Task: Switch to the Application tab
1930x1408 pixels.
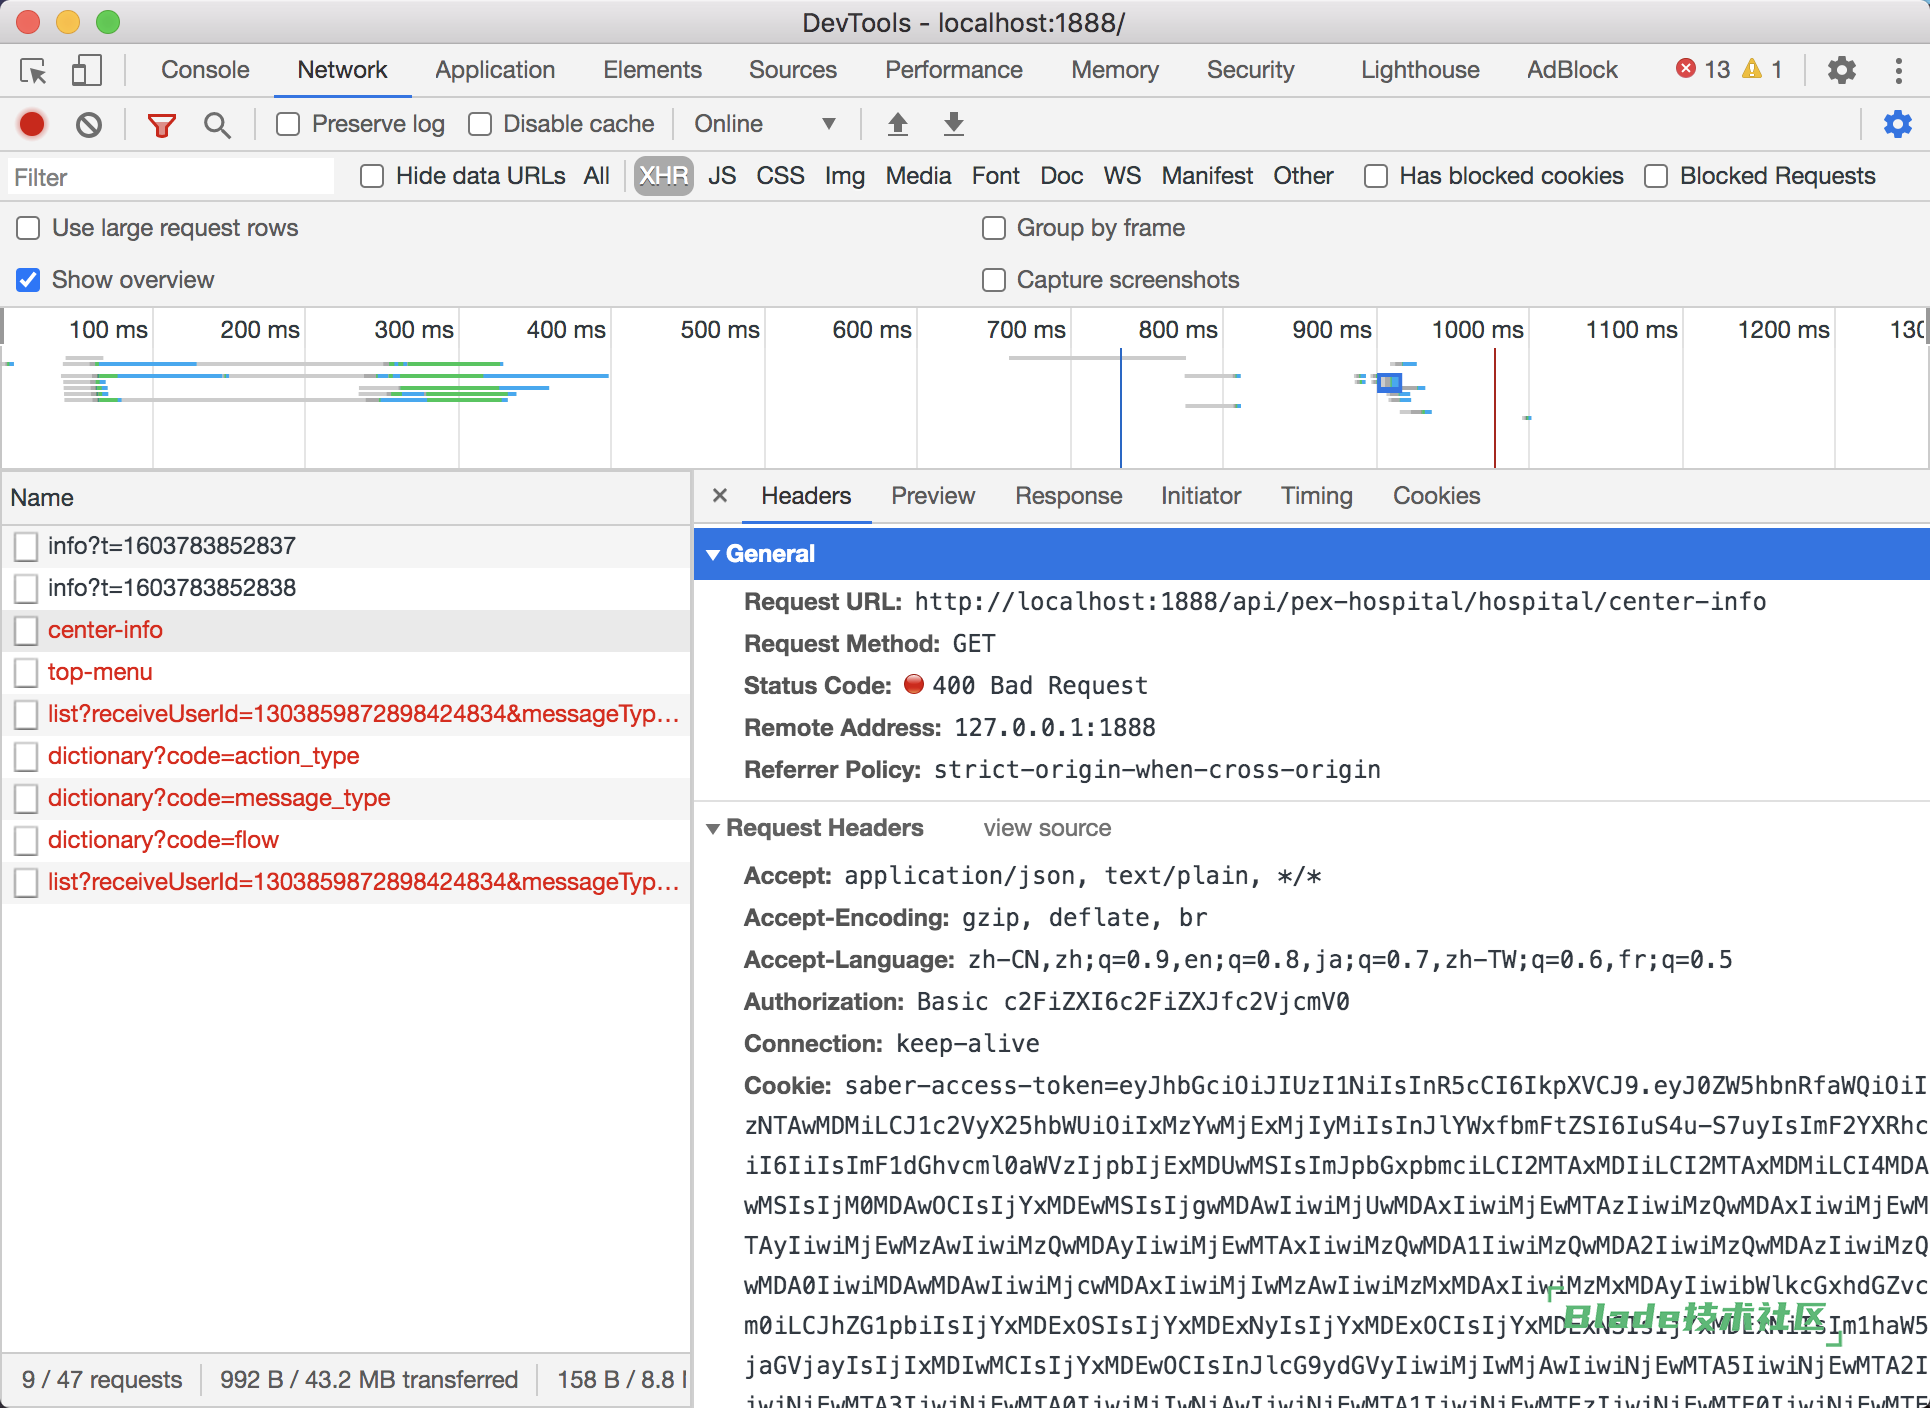Action: point(495,70)
